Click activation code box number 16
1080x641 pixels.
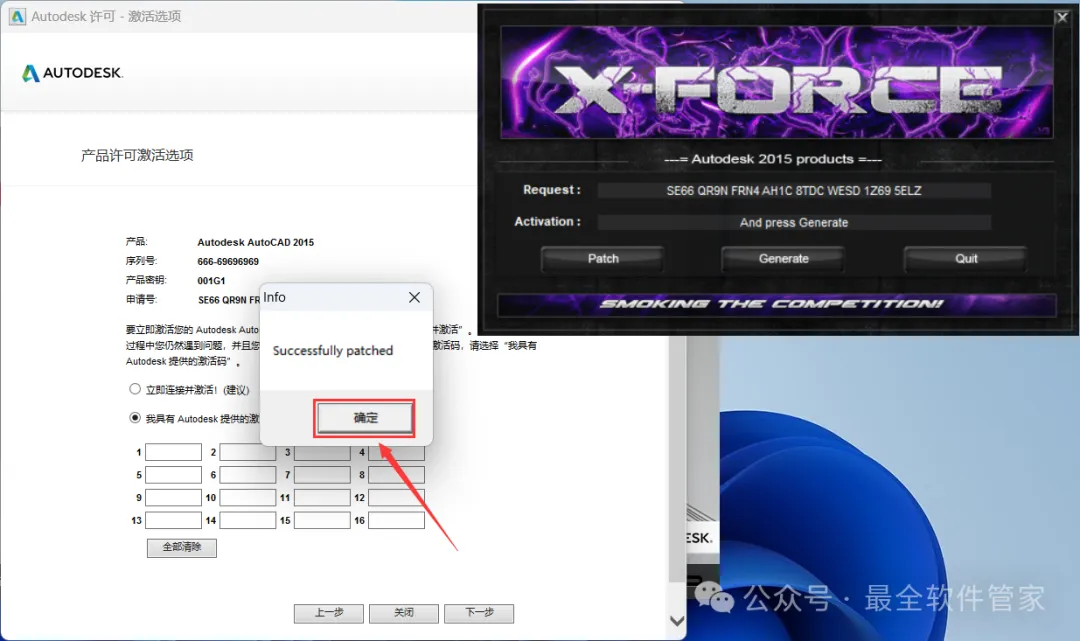click(x=397, y=521)
